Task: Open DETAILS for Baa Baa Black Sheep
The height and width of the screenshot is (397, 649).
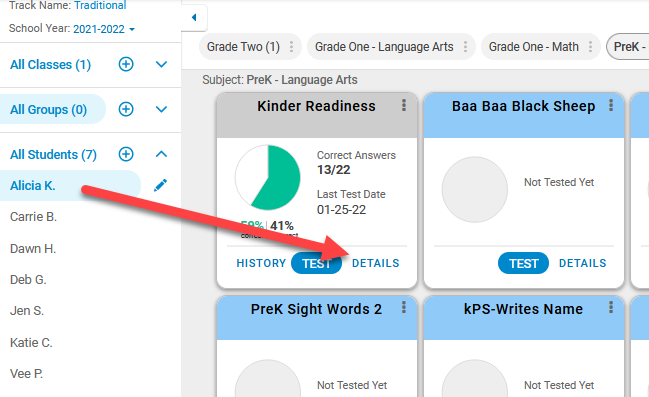Action: click(x=582, y=263)
